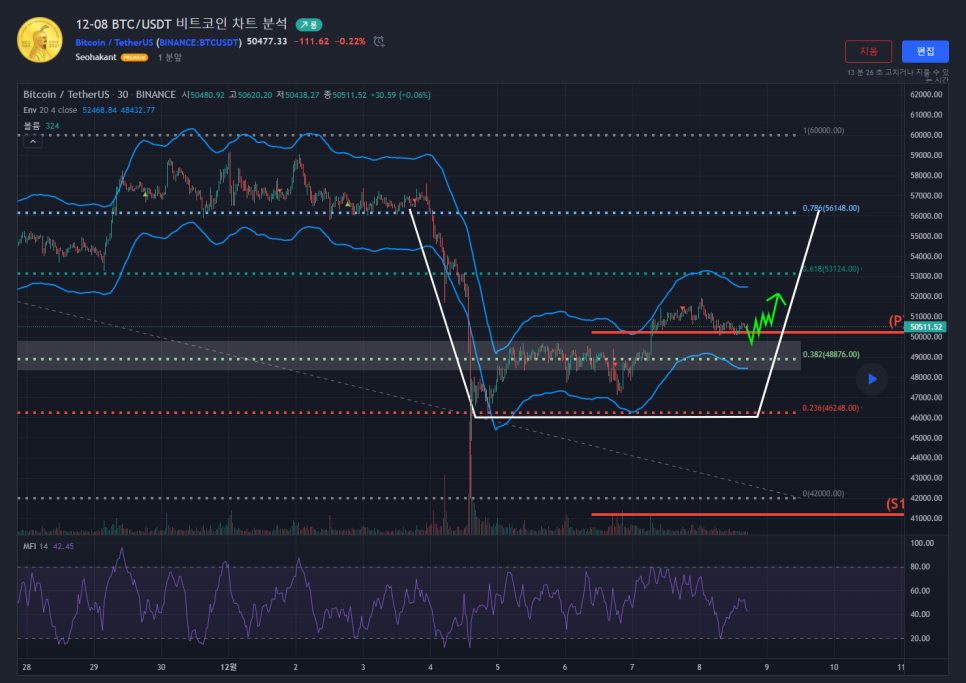966x683 pixels.
Task: Open the BINANCE:BTCUSDT ticker link
Action: coord(199,42)
